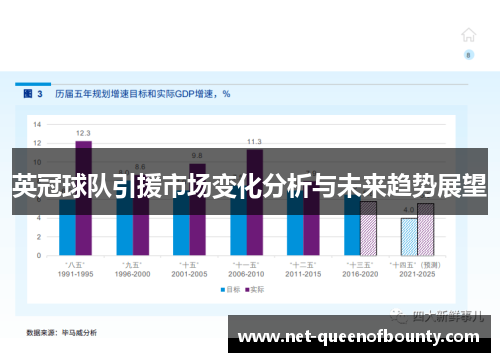Click the purple actual bar for 1991-1995
The height and width of the screenshot is (362, 500).
click(x=84, y=198)
